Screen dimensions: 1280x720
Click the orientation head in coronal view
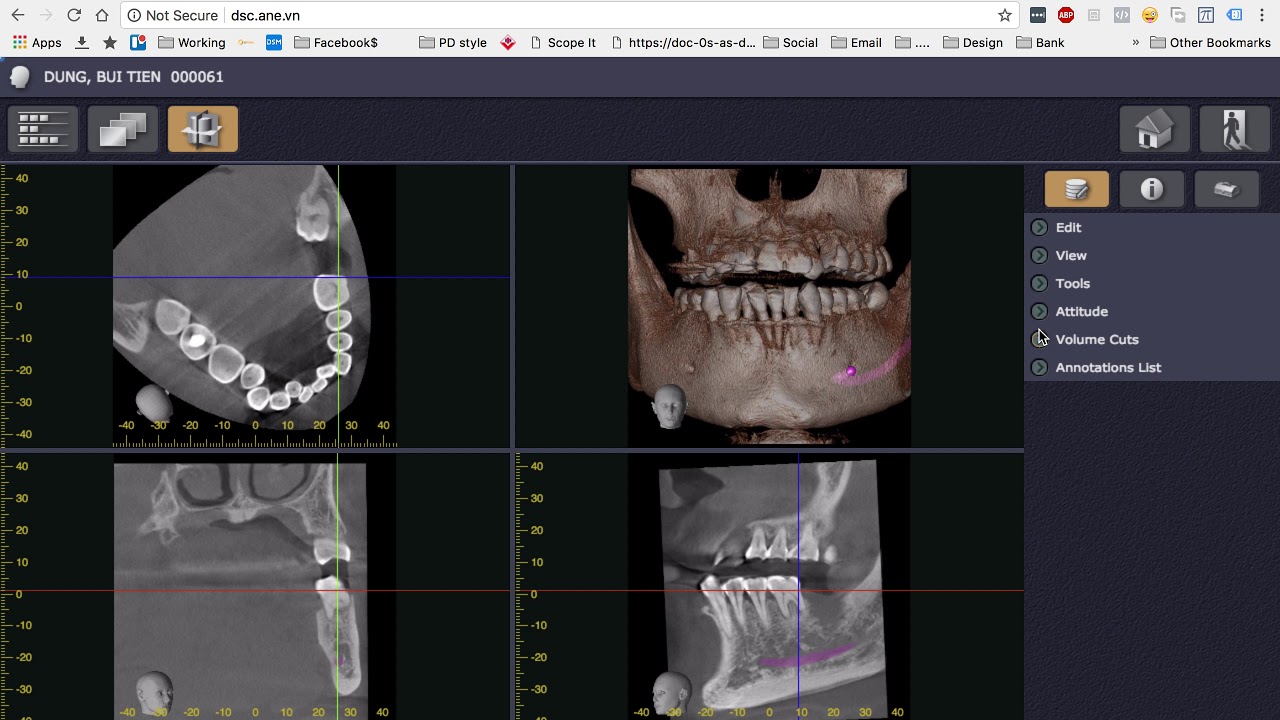click(155, 692)
